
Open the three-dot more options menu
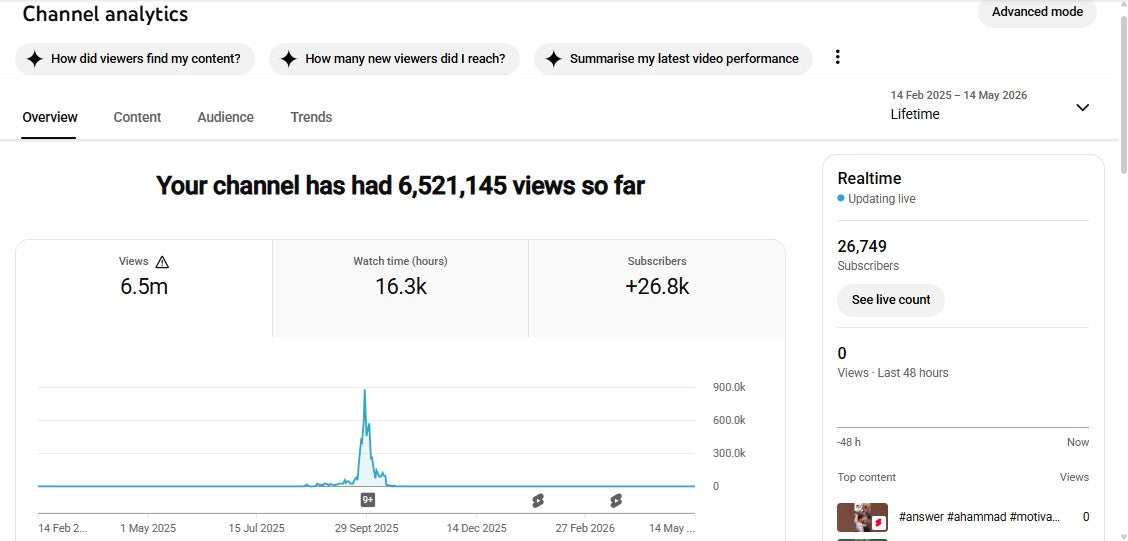point(837,58)
